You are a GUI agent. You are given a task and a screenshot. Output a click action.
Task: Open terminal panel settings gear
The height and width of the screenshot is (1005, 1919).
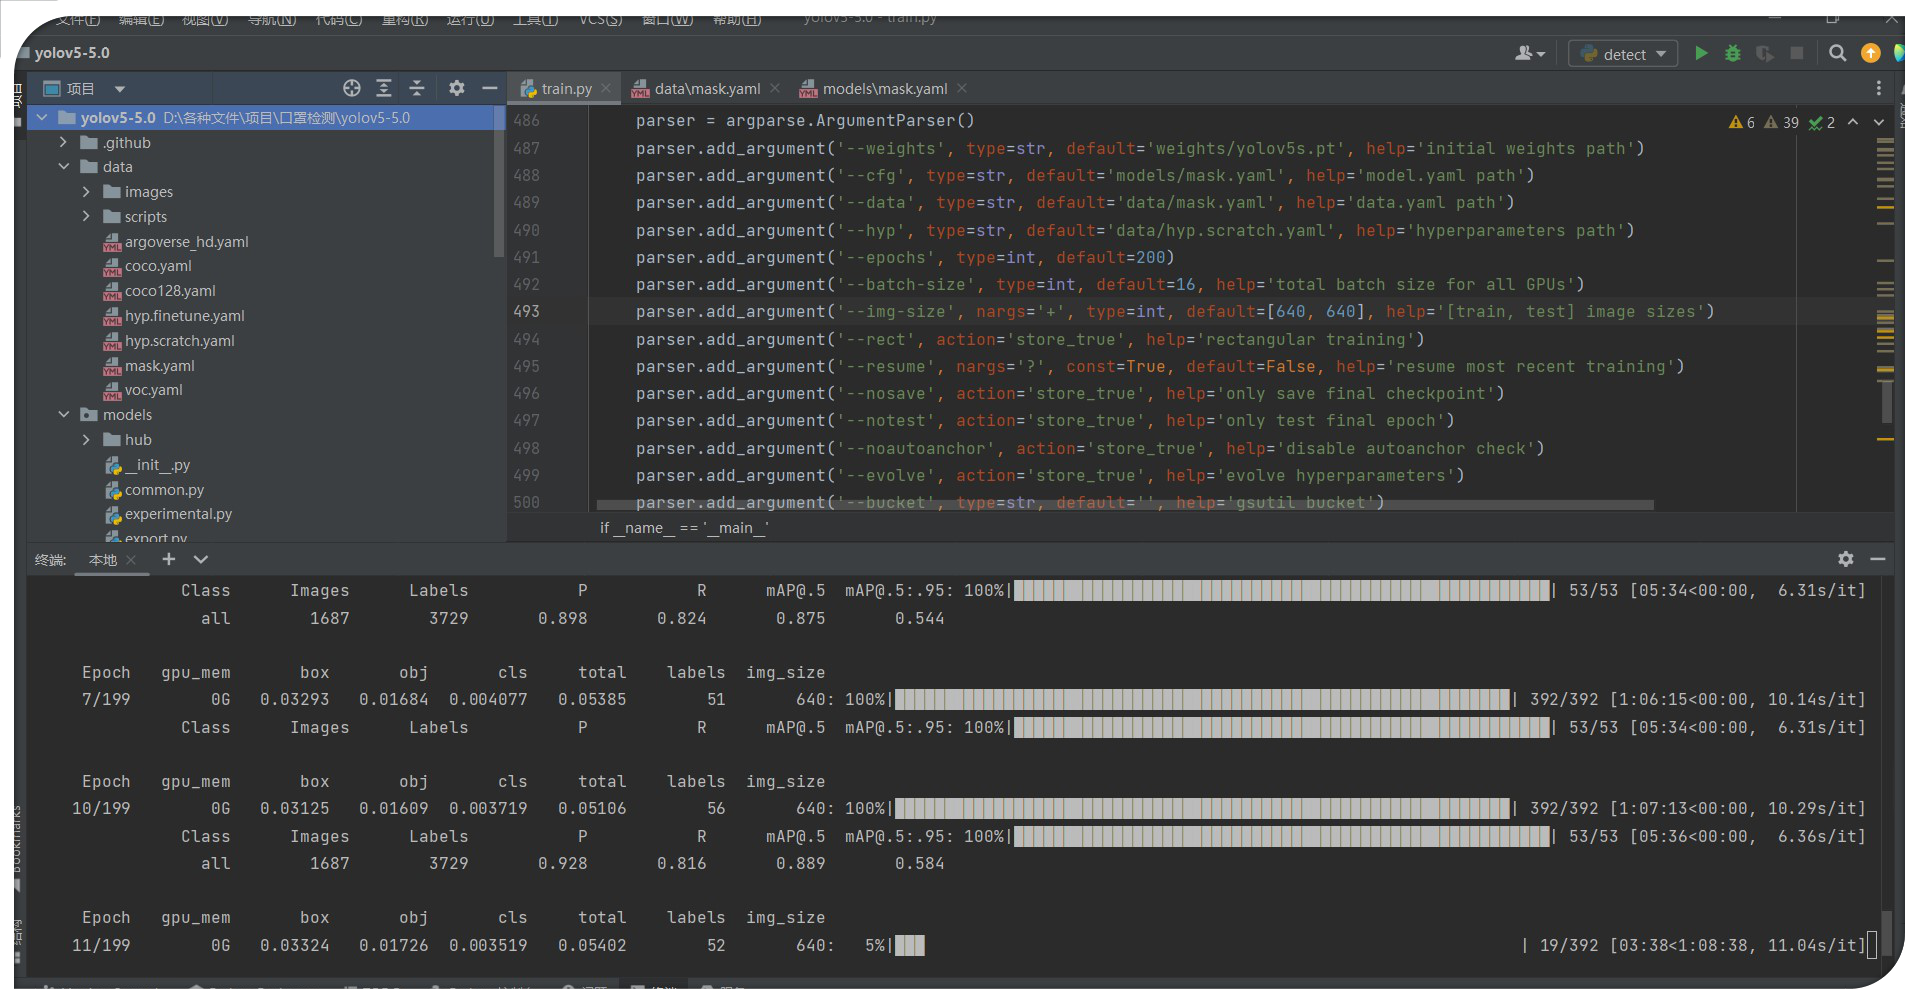1846,560
